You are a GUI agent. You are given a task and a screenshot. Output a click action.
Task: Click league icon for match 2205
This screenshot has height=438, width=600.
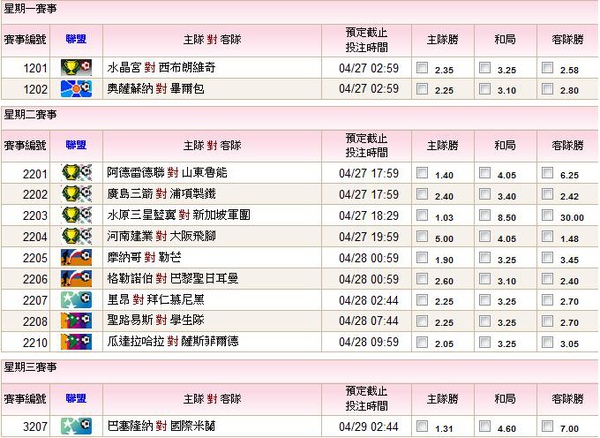pos(76,257)
